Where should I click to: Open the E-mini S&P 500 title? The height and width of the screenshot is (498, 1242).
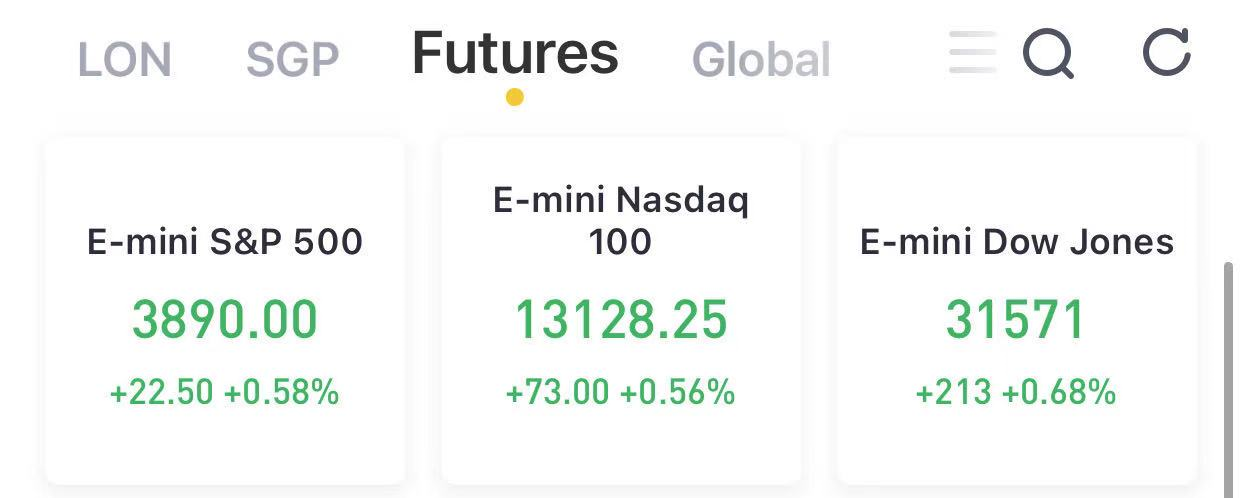click(225, 242)
